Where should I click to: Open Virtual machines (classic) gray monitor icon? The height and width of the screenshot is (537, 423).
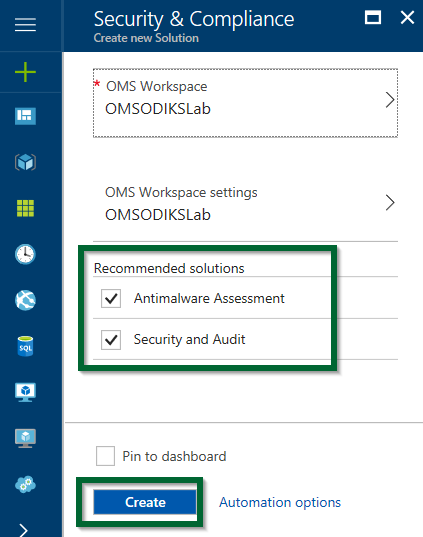[x=25, y=438]
